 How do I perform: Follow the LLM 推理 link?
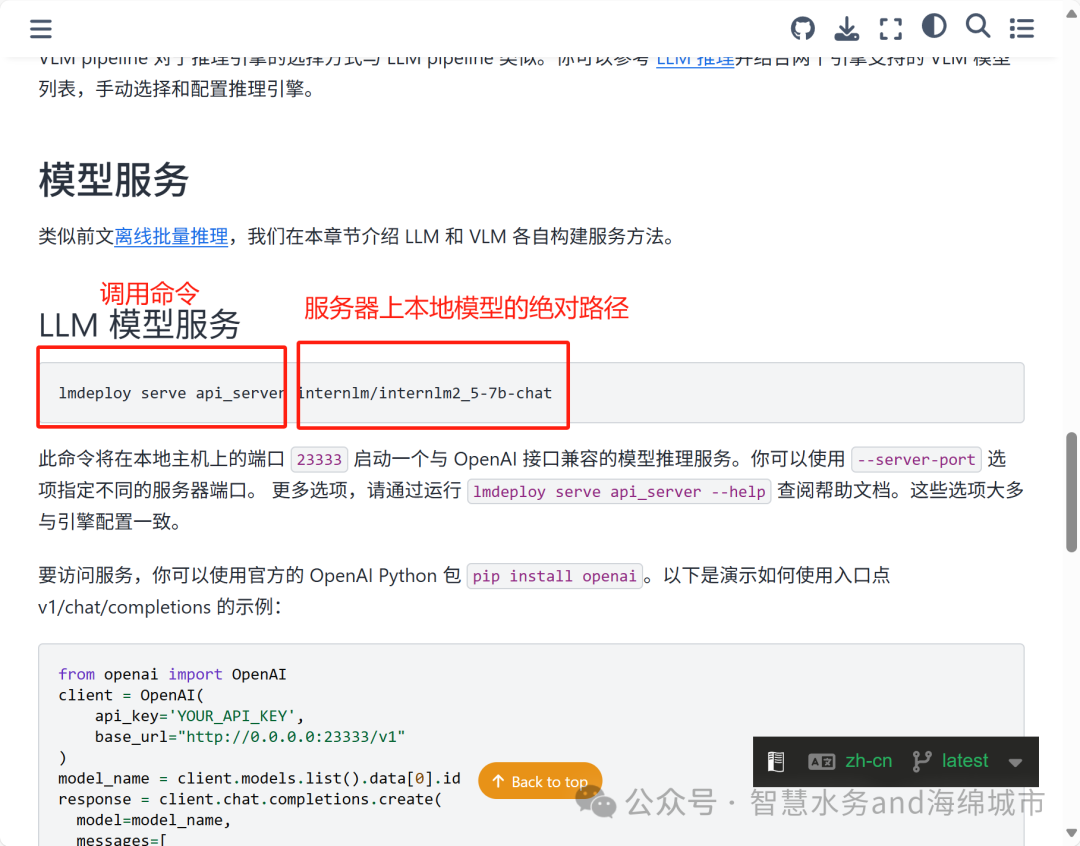tap(695, 61)
